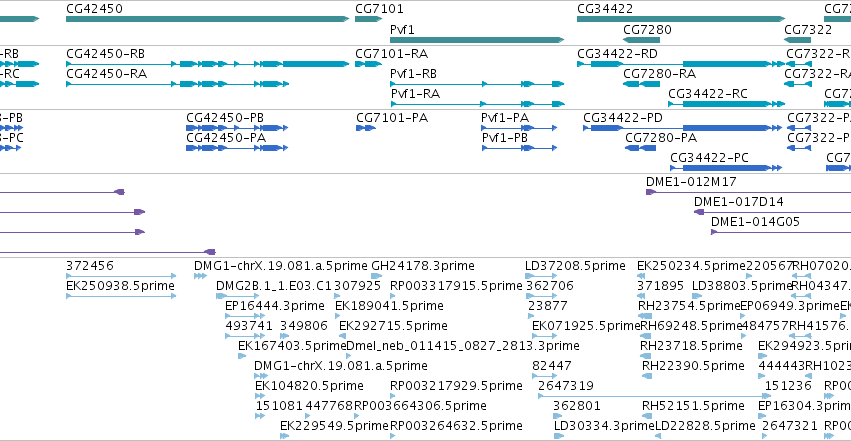Click the 372456 feature label
851x441 pixels.
90,266
